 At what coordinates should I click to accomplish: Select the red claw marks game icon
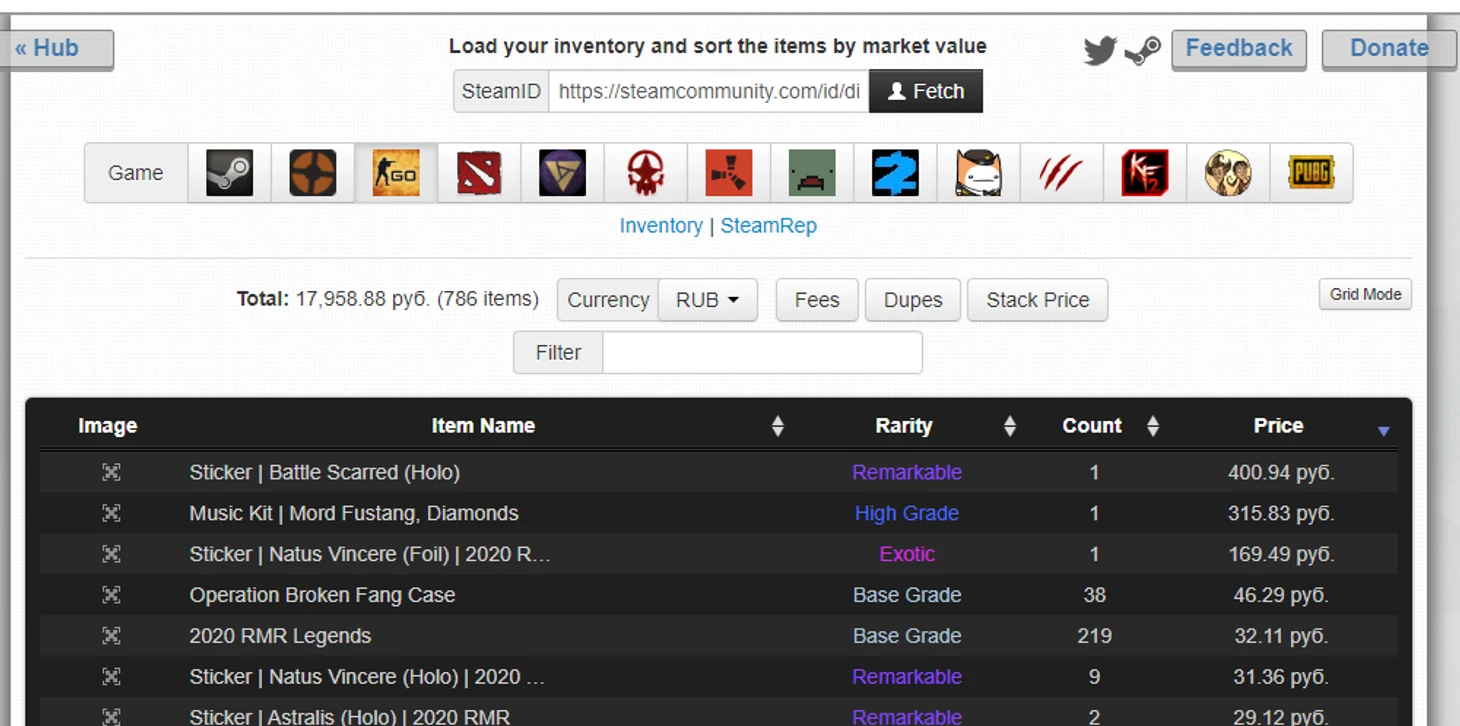coord(1062,173)
